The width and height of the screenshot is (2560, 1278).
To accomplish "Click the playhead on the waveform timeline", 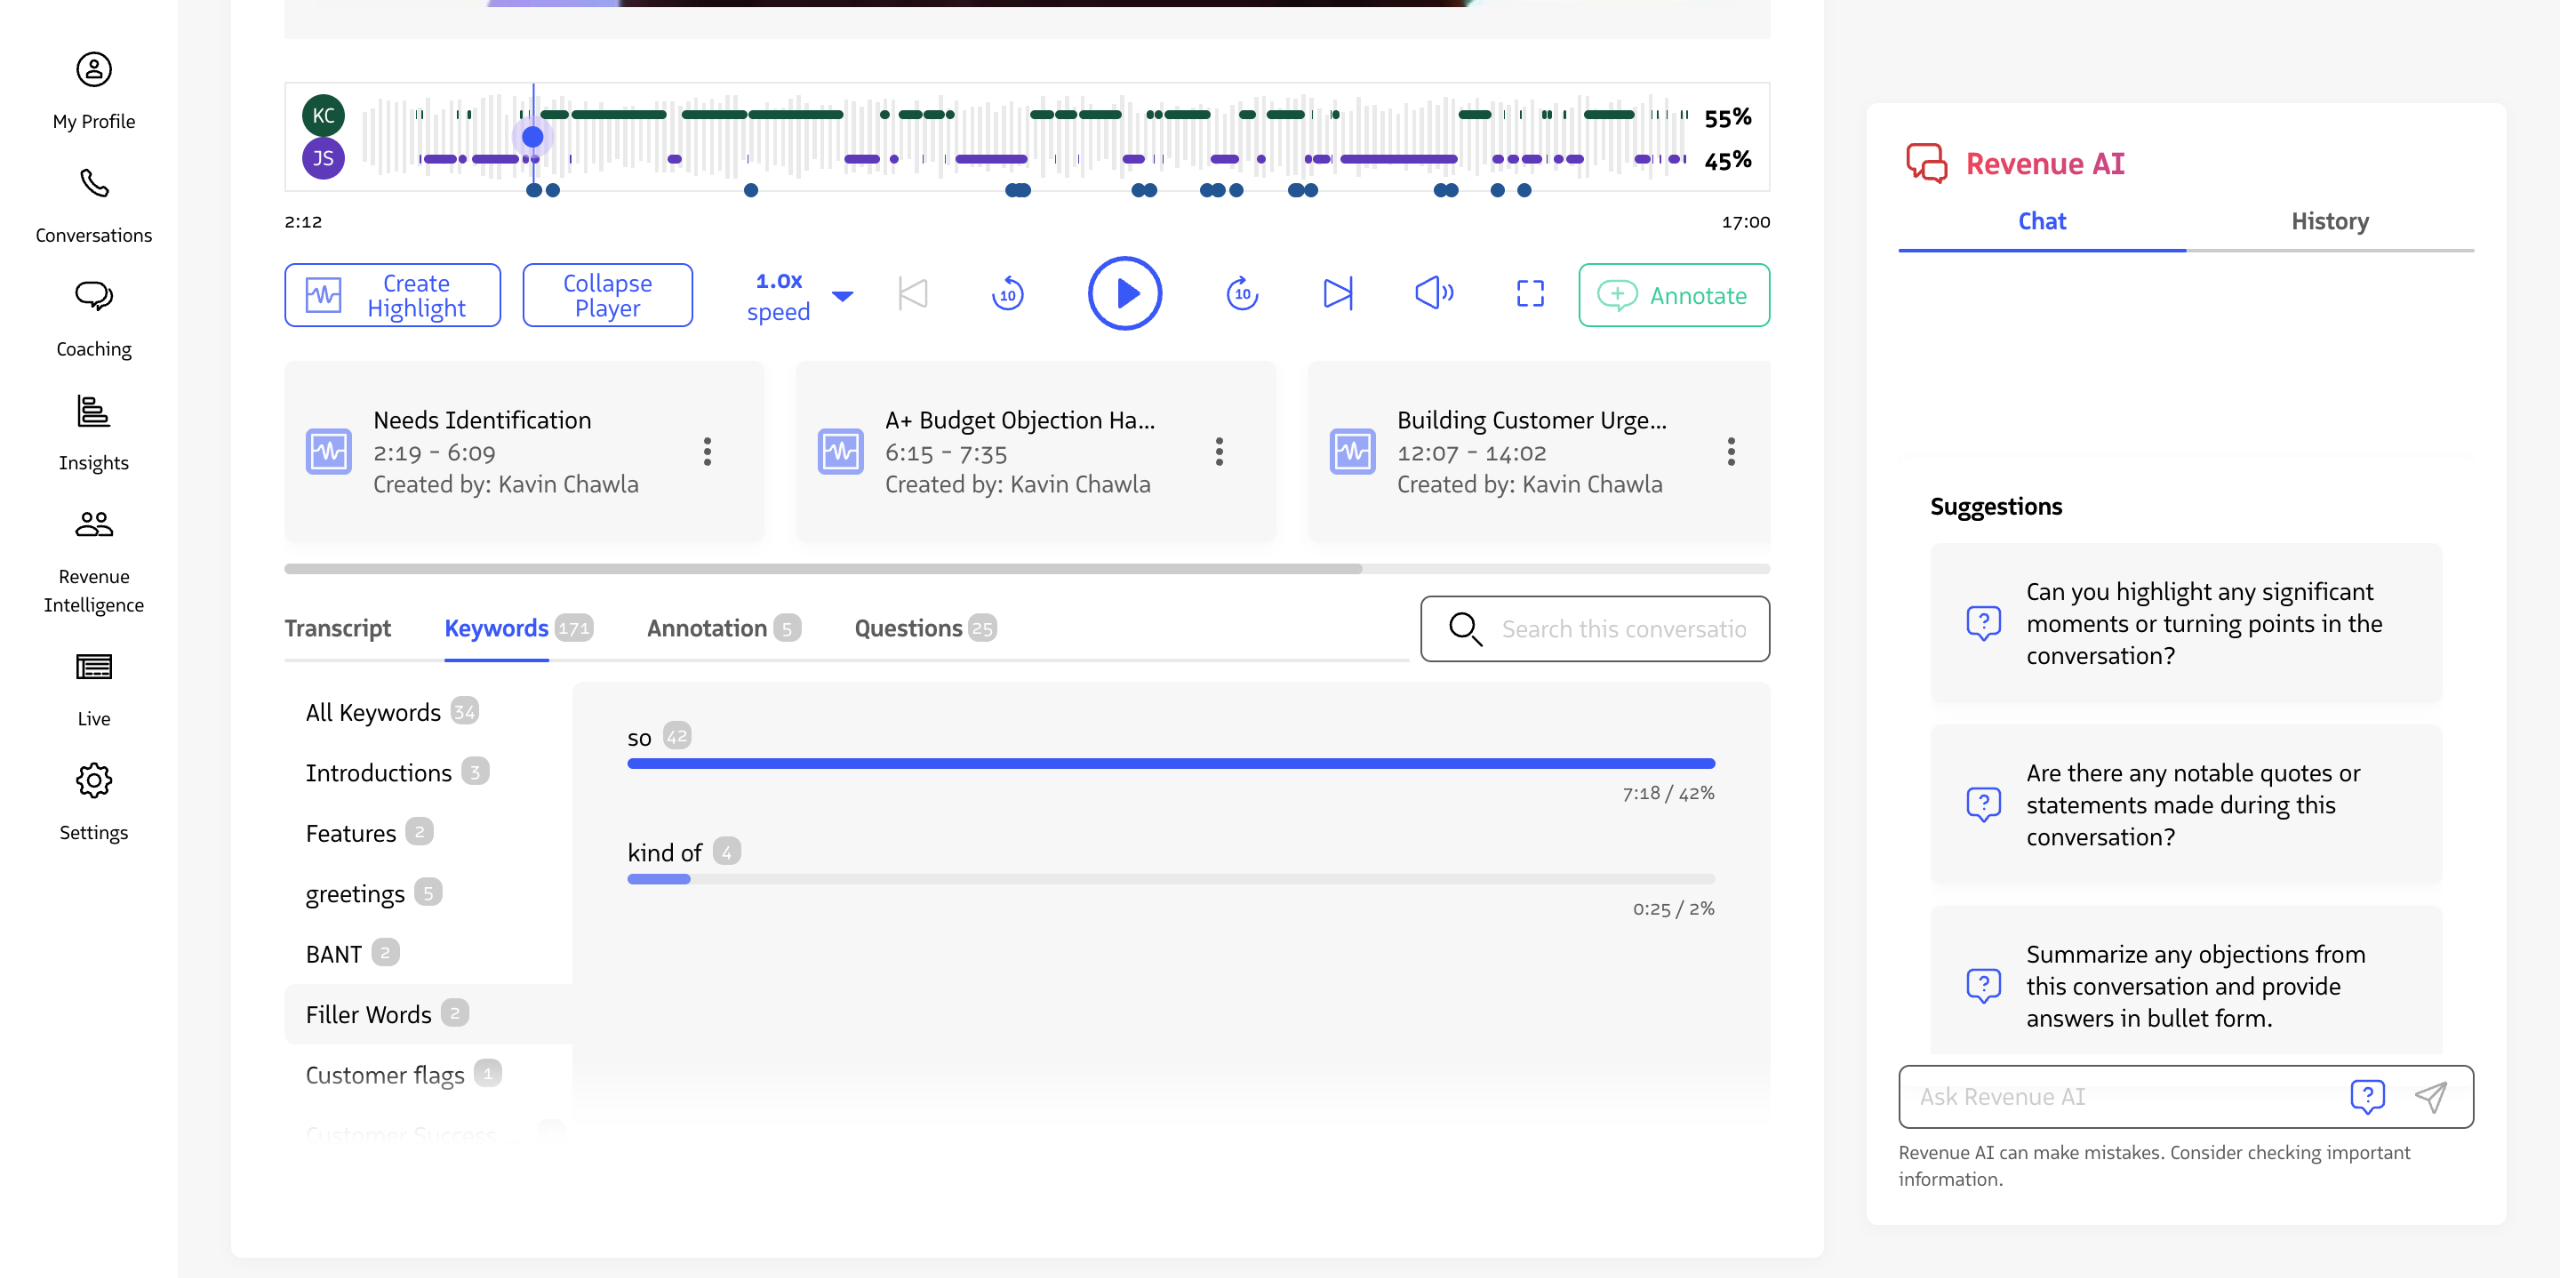I will [533, 137].
